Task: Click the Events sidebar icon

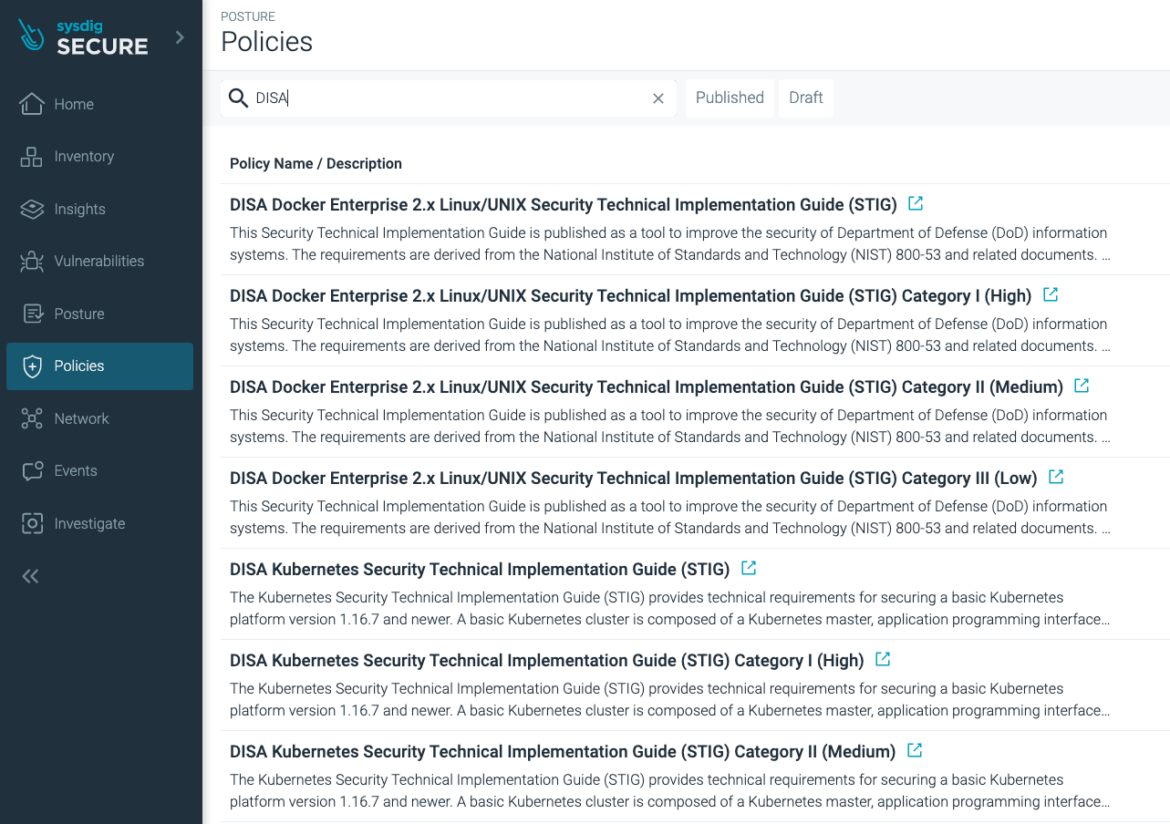Action: click(34, 470)
